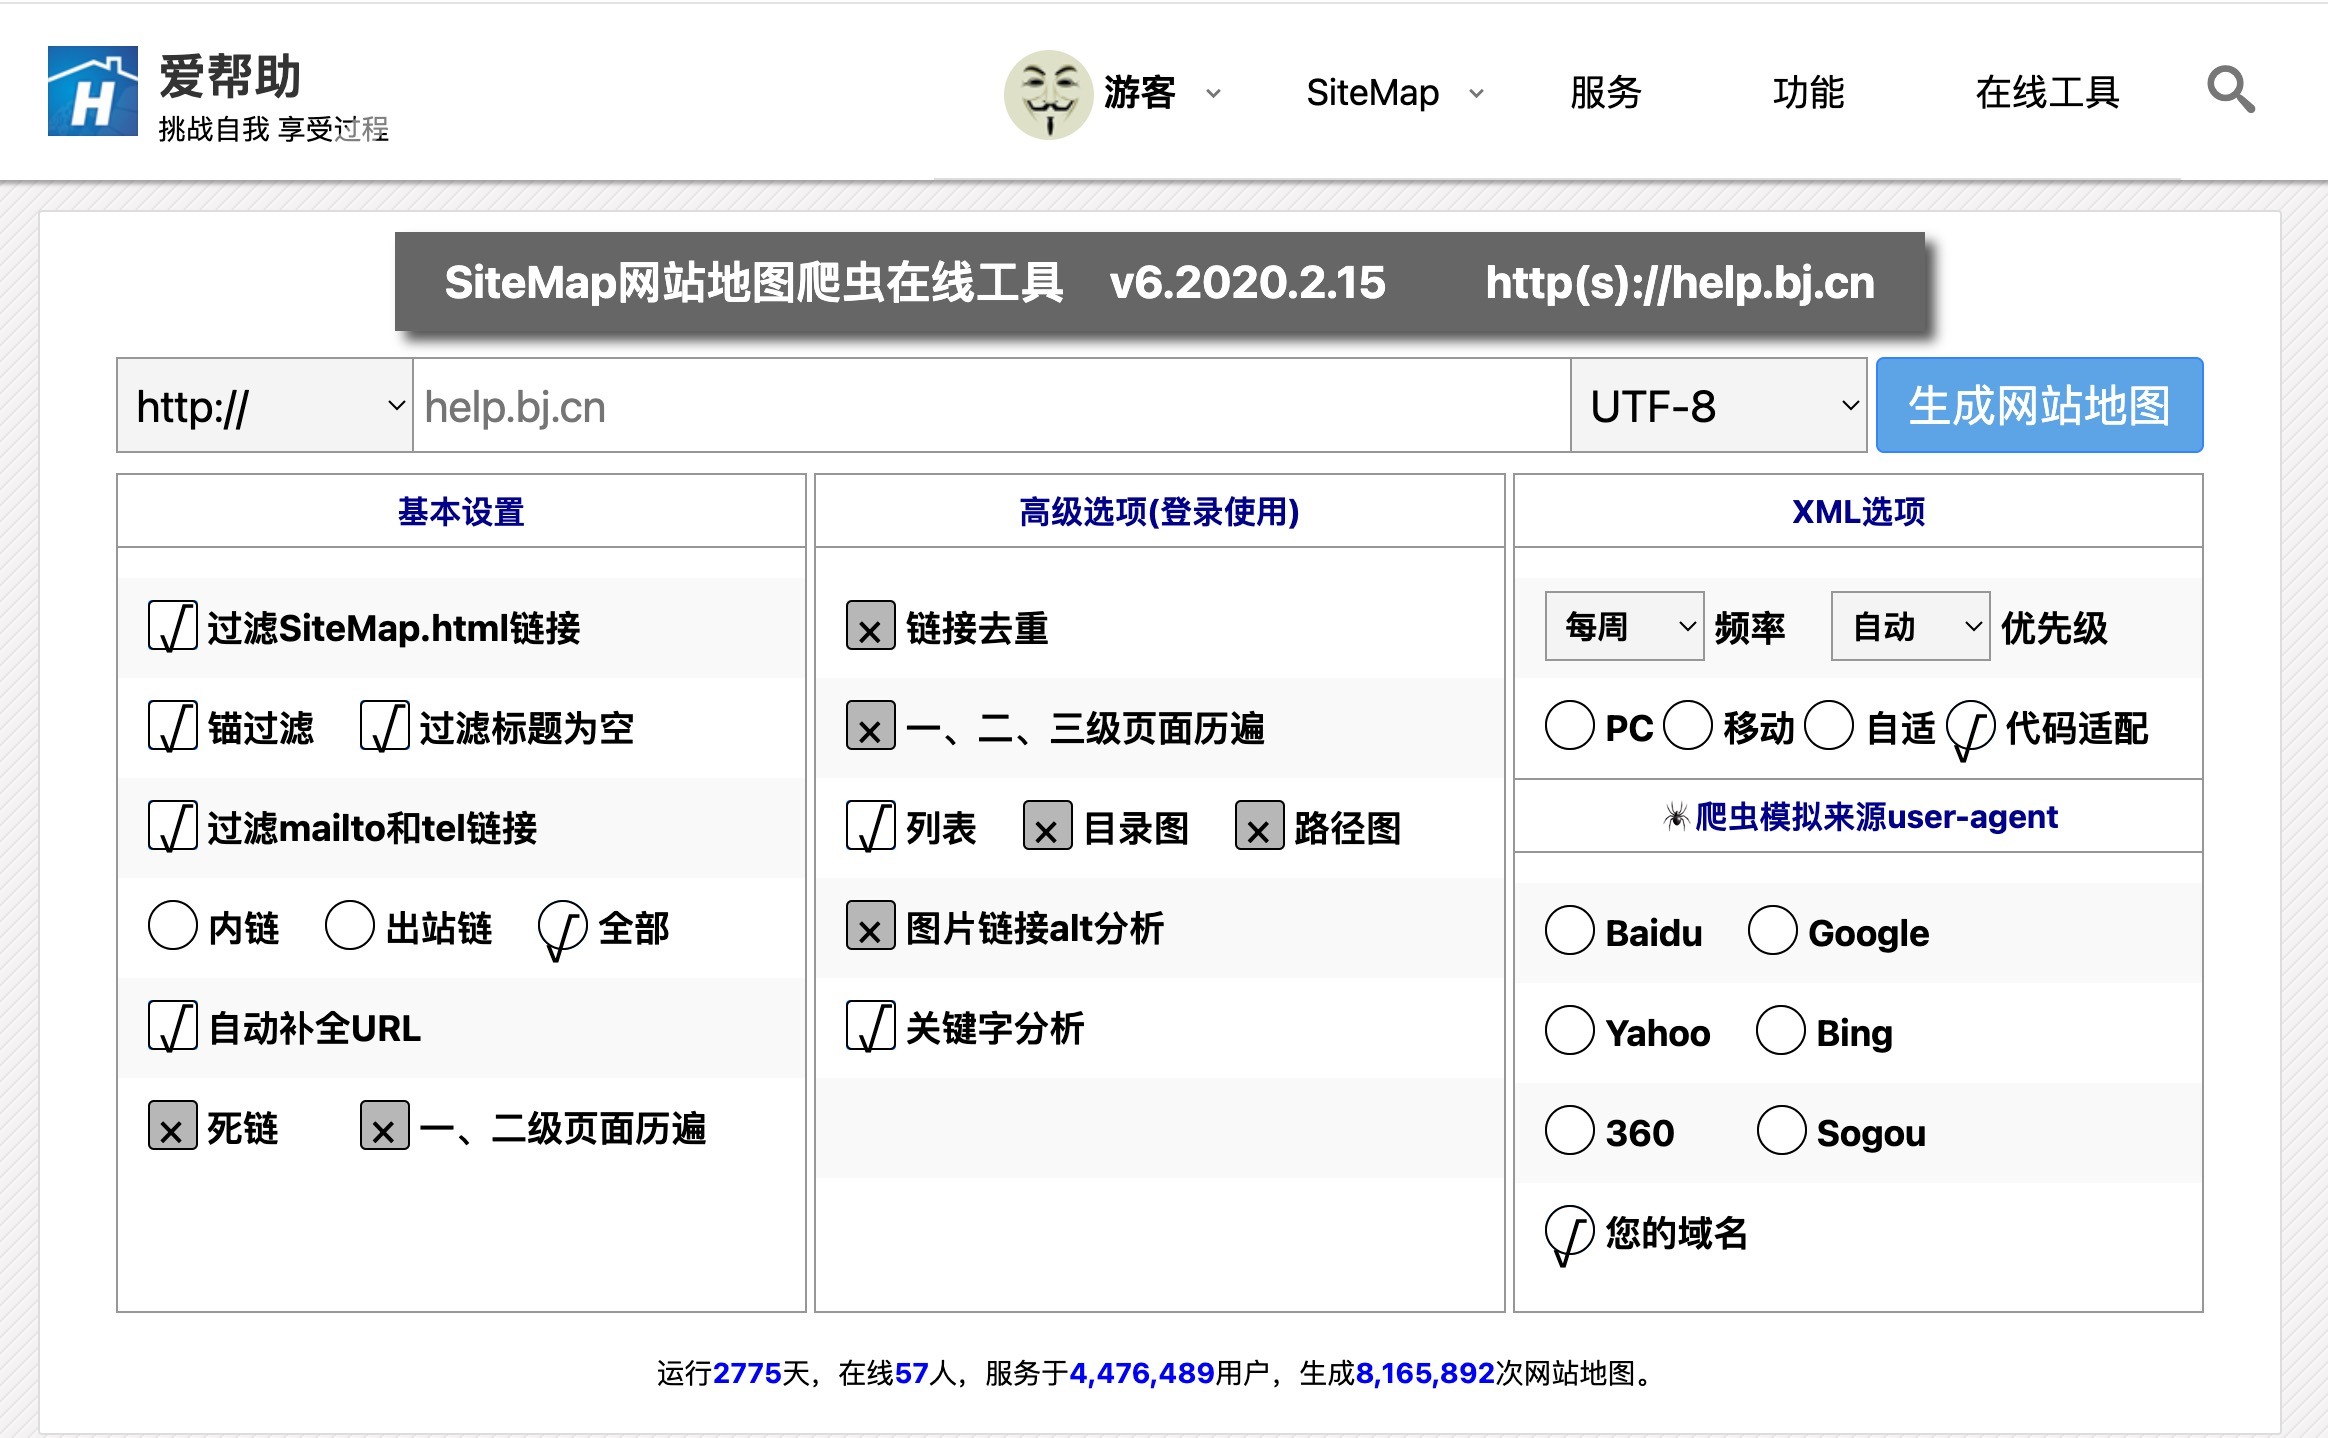Click the 4,476,489 user count
The image size is (2328, 1438).
click(x=1142, y=1373)
